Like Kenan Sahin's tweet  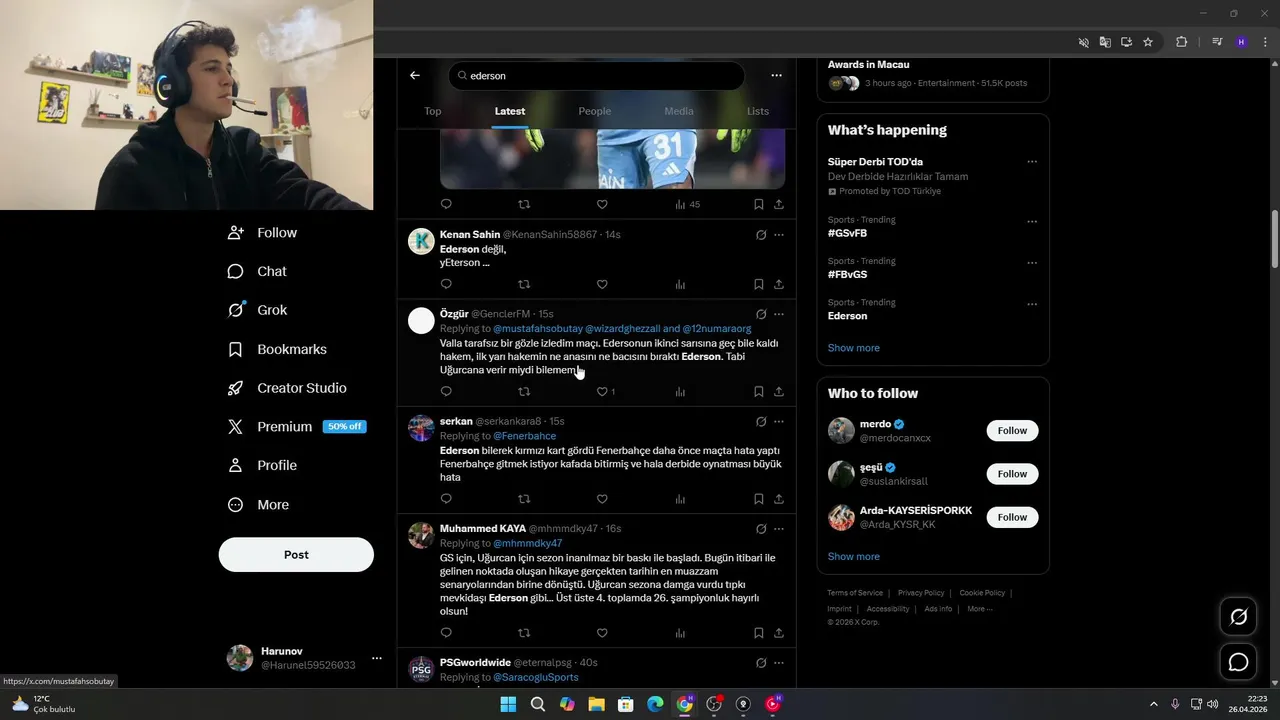pos(602,284)
